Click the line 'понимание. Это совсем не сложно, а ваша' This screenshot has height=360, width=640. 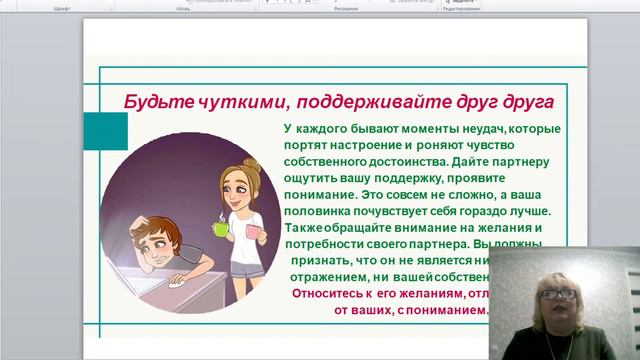pos(412,195)
